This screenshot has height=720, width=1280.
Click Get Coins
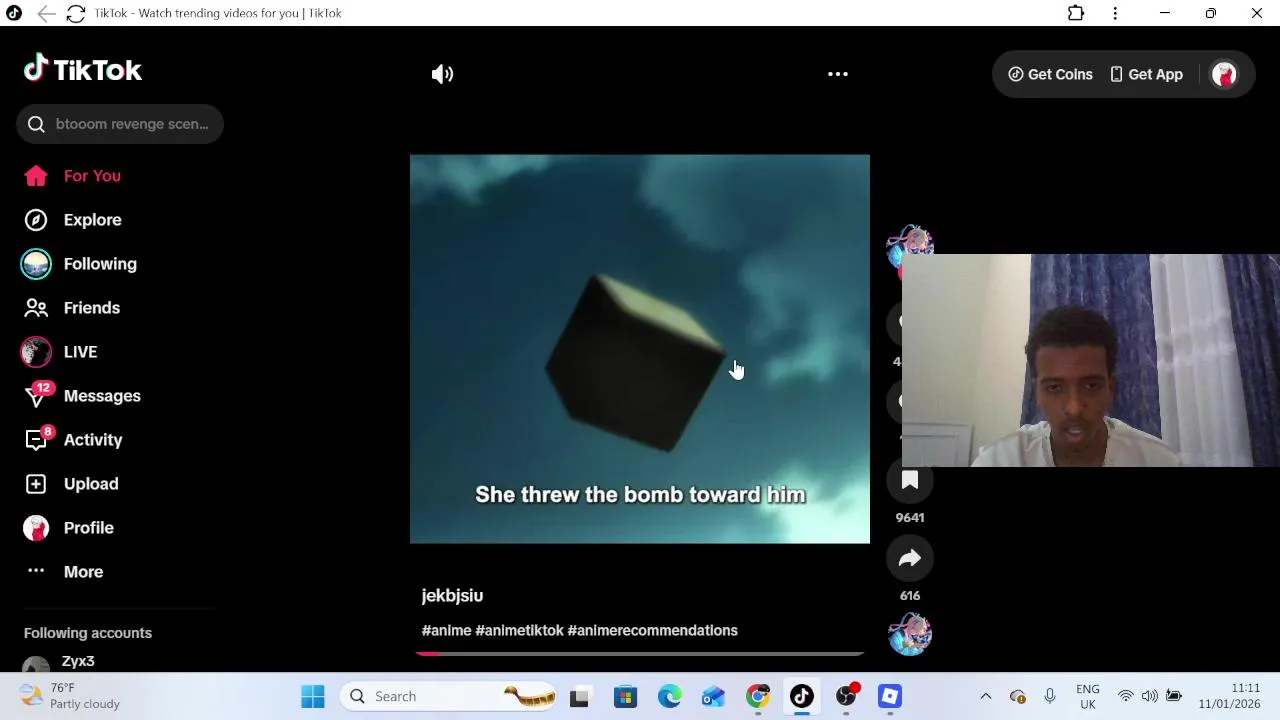tap(1050, 74)
